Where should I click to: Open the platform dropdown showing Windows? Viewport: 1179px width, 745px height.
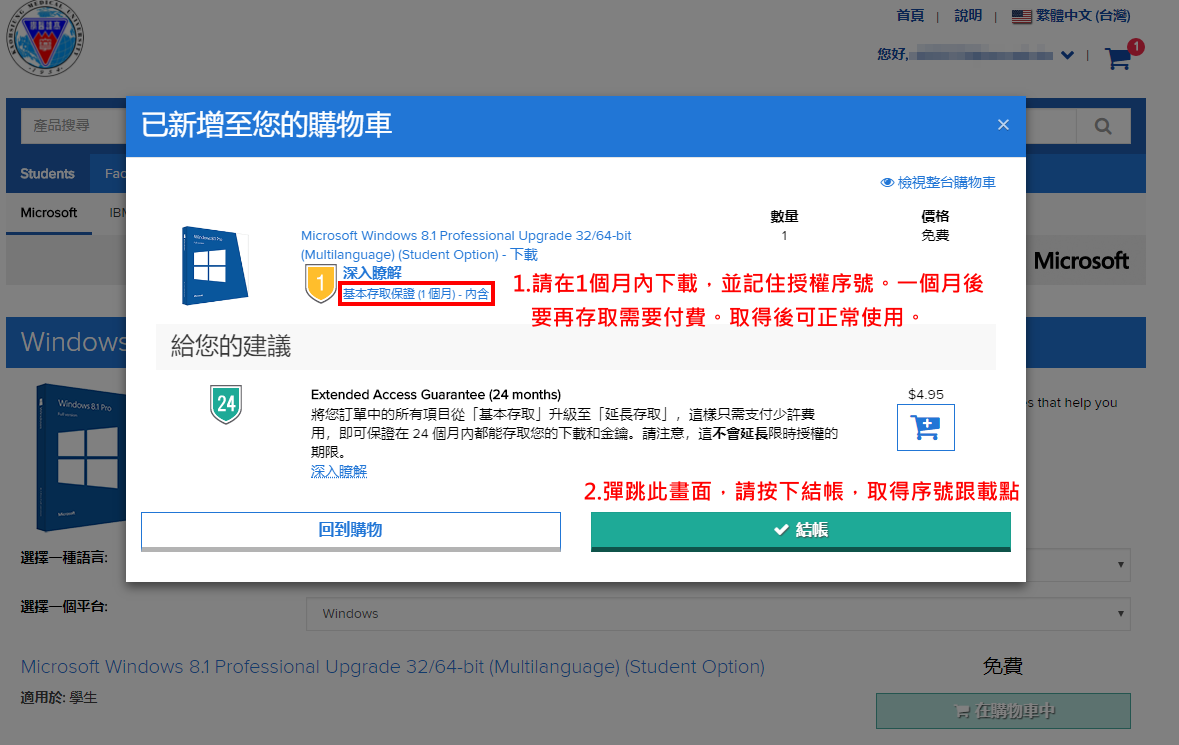[x=718, y=614]
